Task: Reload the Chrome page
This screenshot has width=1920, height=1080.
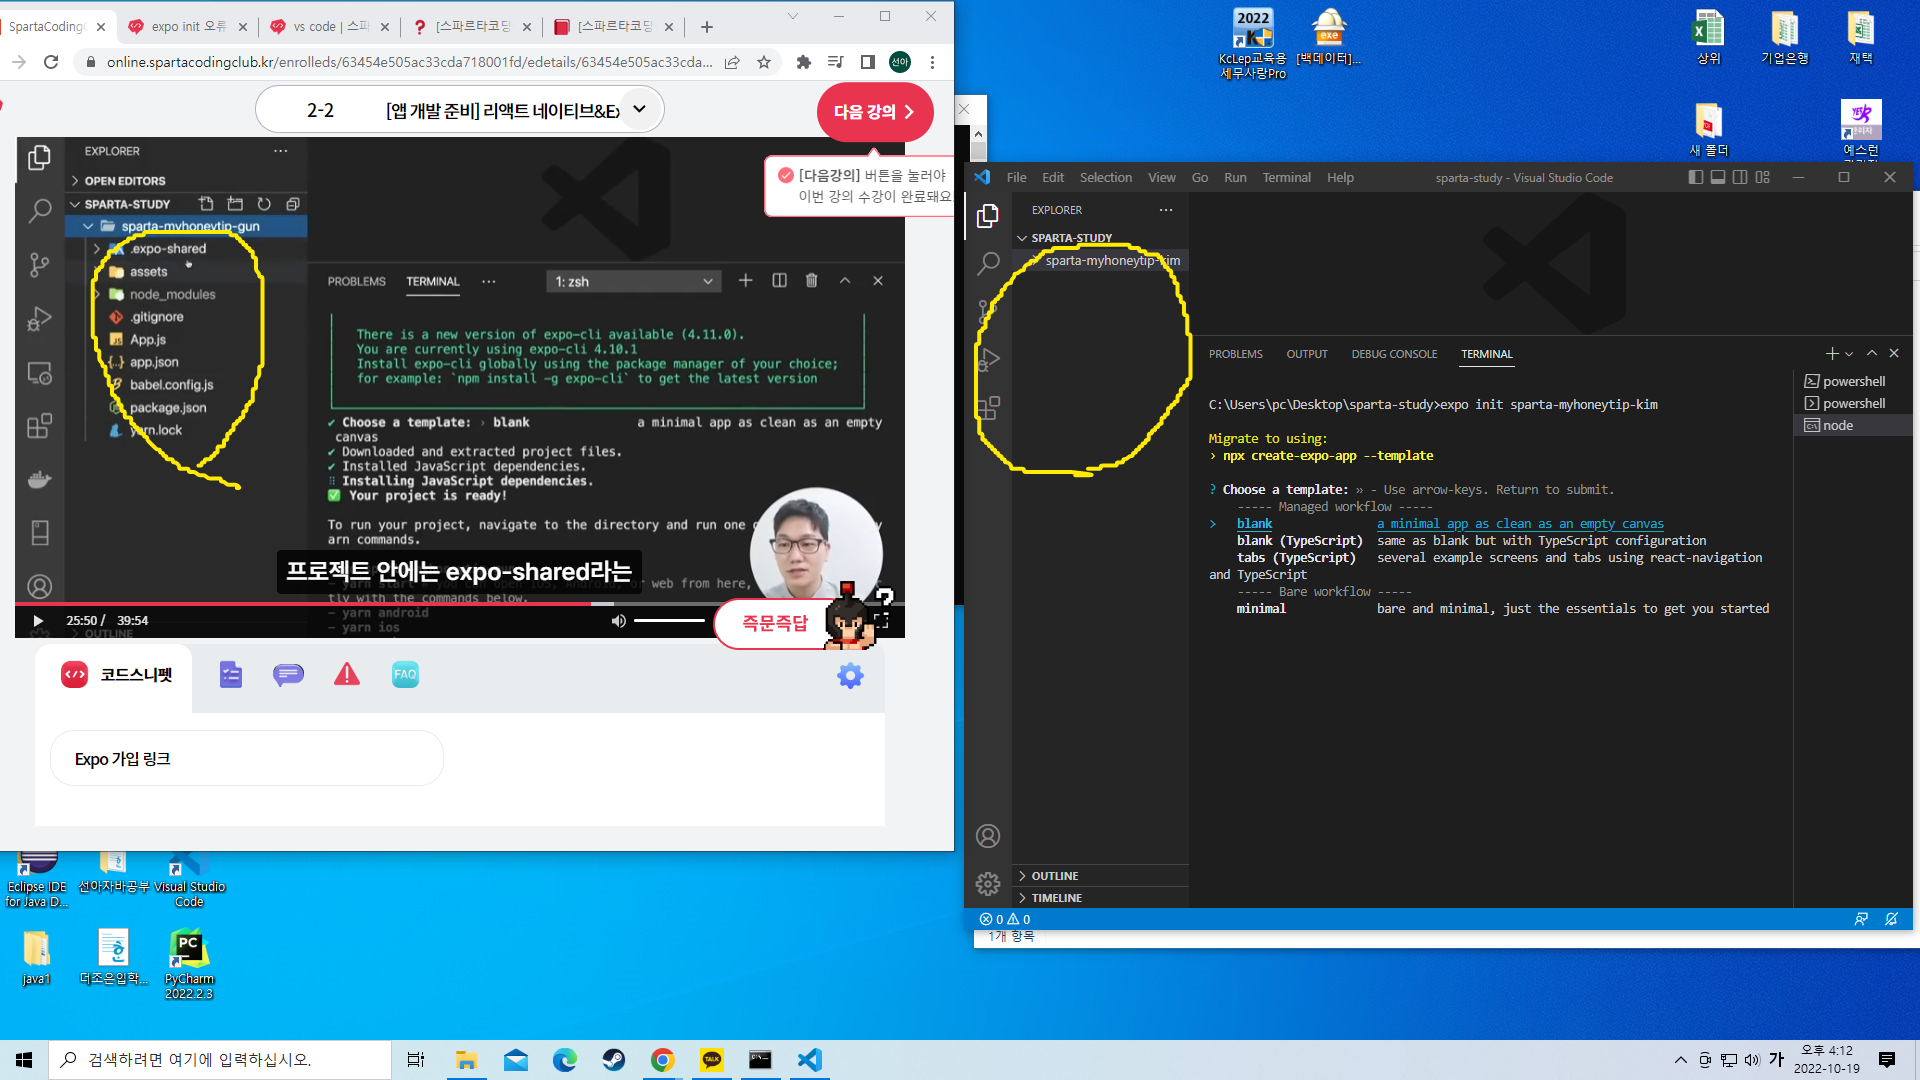Action: [51, 62]
